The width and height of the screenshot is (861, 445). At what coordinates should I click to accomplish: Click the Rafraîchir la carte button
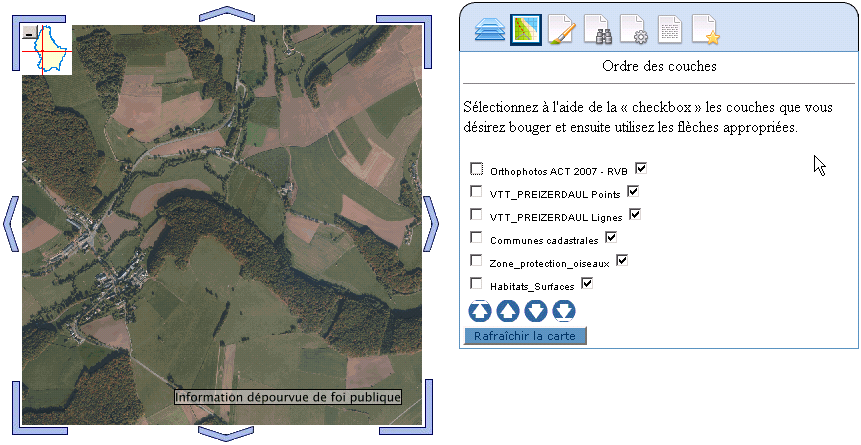pyautogui.click(x=525, y=336)
